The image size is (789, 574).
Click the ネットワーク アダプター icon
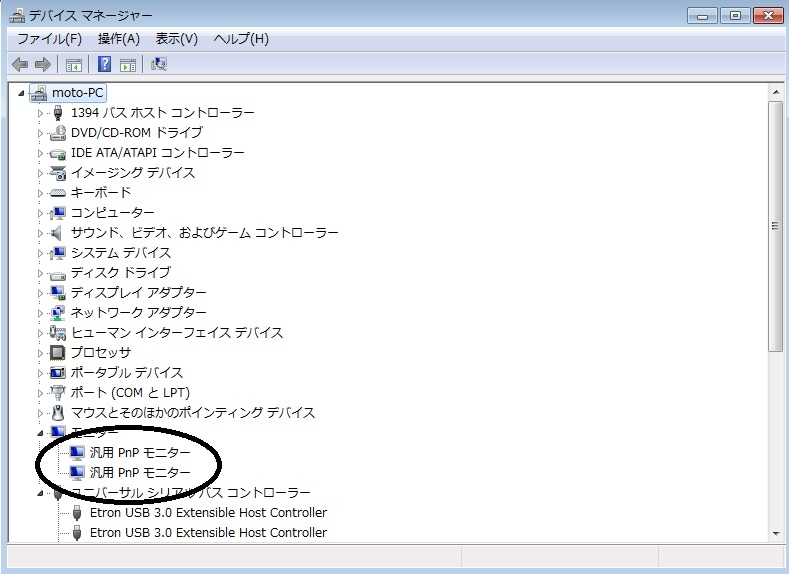[x=58, y=313]
